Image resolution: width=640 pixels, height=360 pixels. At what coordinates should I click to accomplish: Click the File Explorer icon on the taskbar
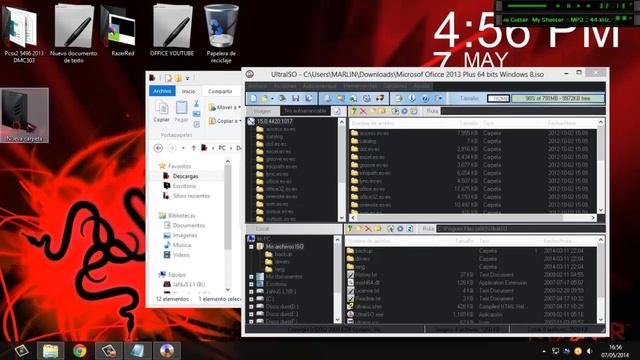click(x=50, y=351)
